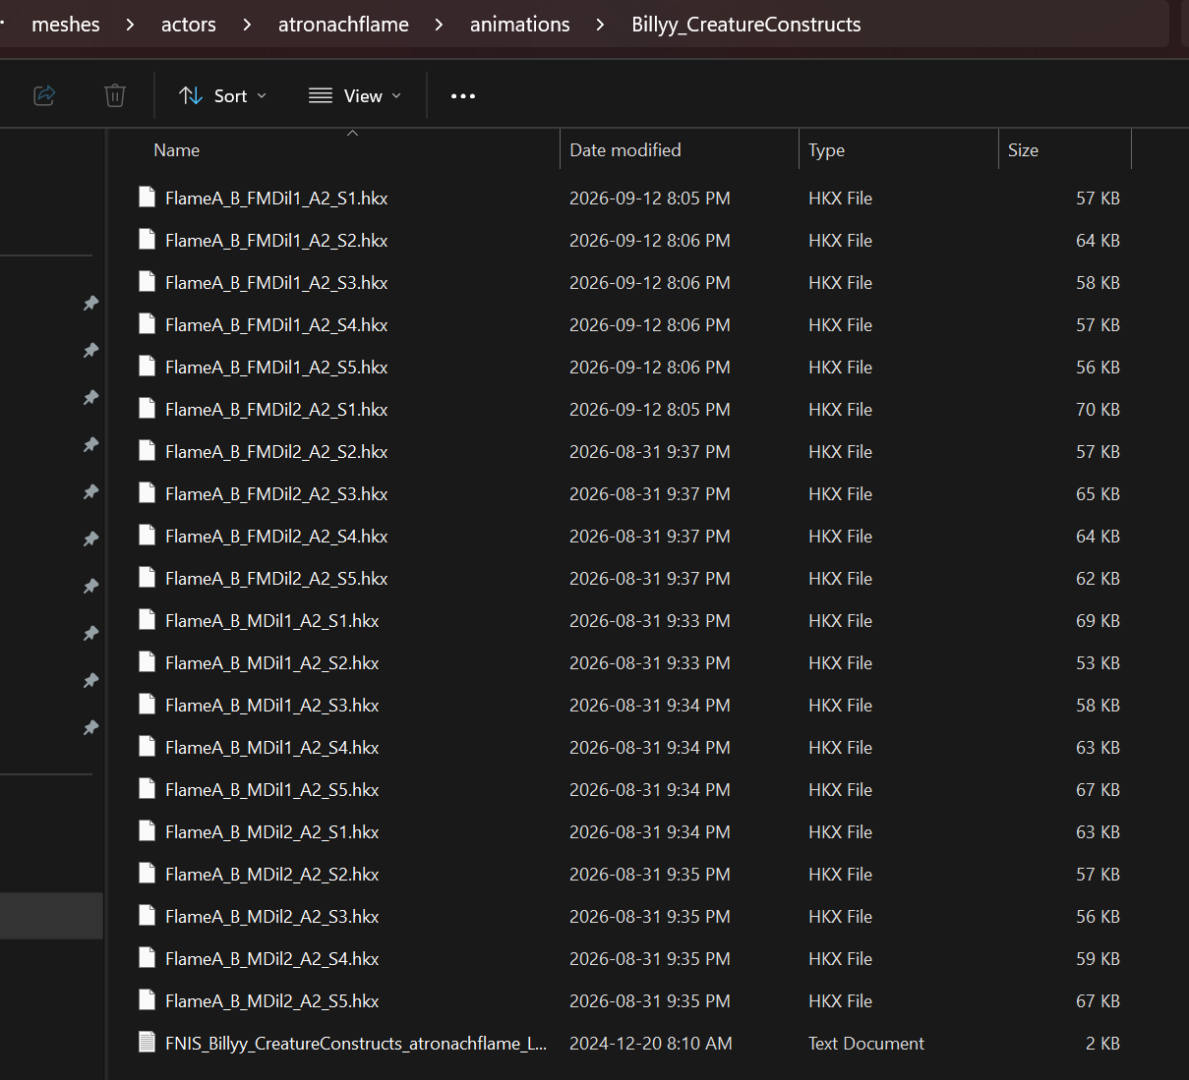
Task: Open the View dropdown
Action: click(354, 96)
